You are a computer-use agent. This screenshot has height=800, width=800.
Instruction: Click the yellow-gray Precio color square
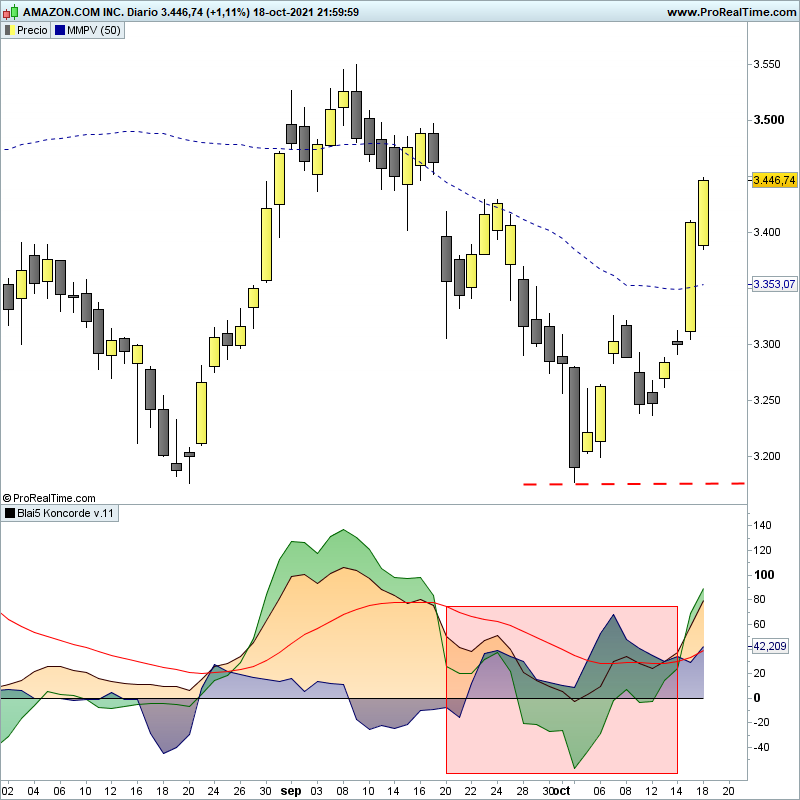[x=10, y=30]
